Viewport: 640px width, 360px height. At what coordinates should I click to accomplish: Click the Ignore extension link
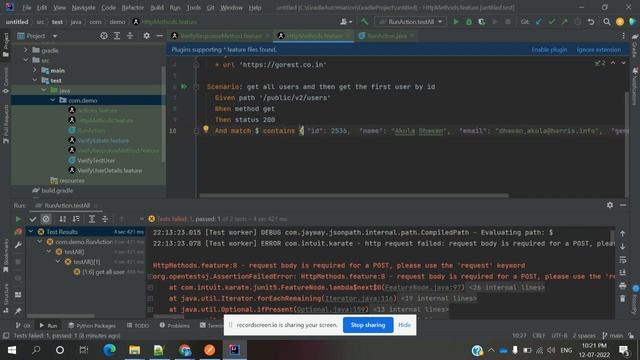coord(598,49)
